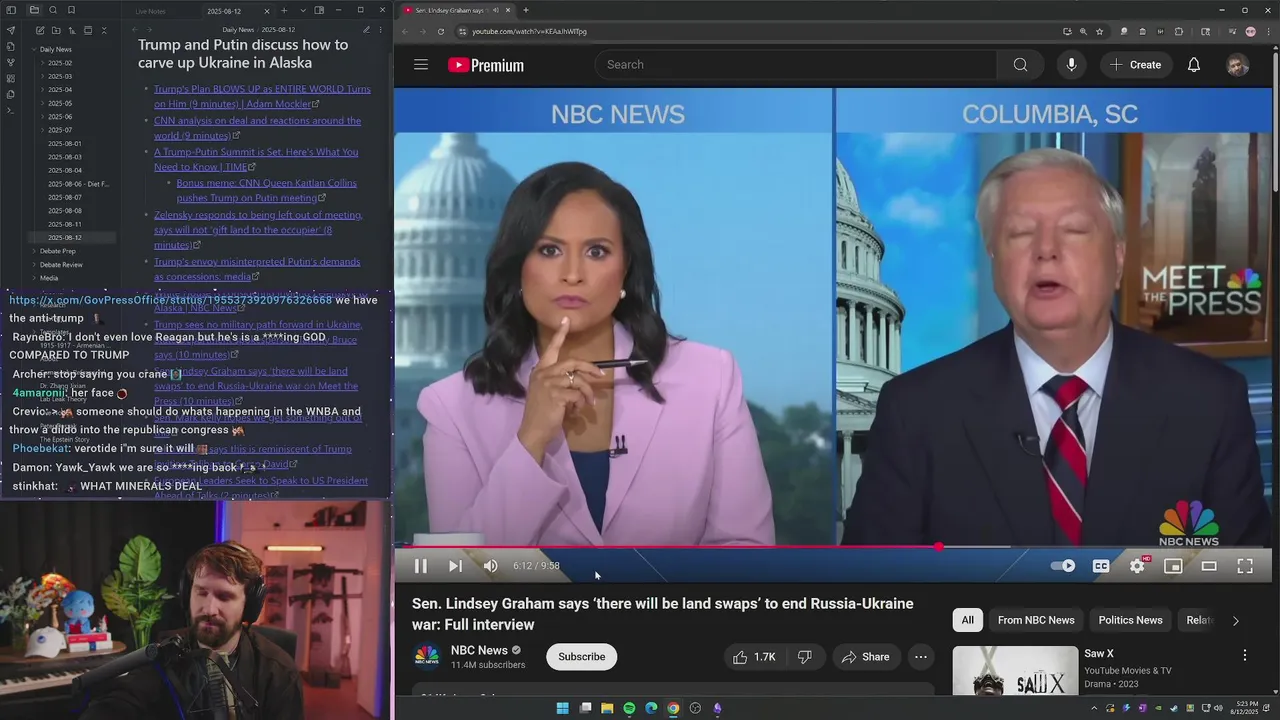This screenshot has height=720, width=1280.
Task: Expand the 2025-07 folder
Action: pyautogui.click(x=58, y=130)
